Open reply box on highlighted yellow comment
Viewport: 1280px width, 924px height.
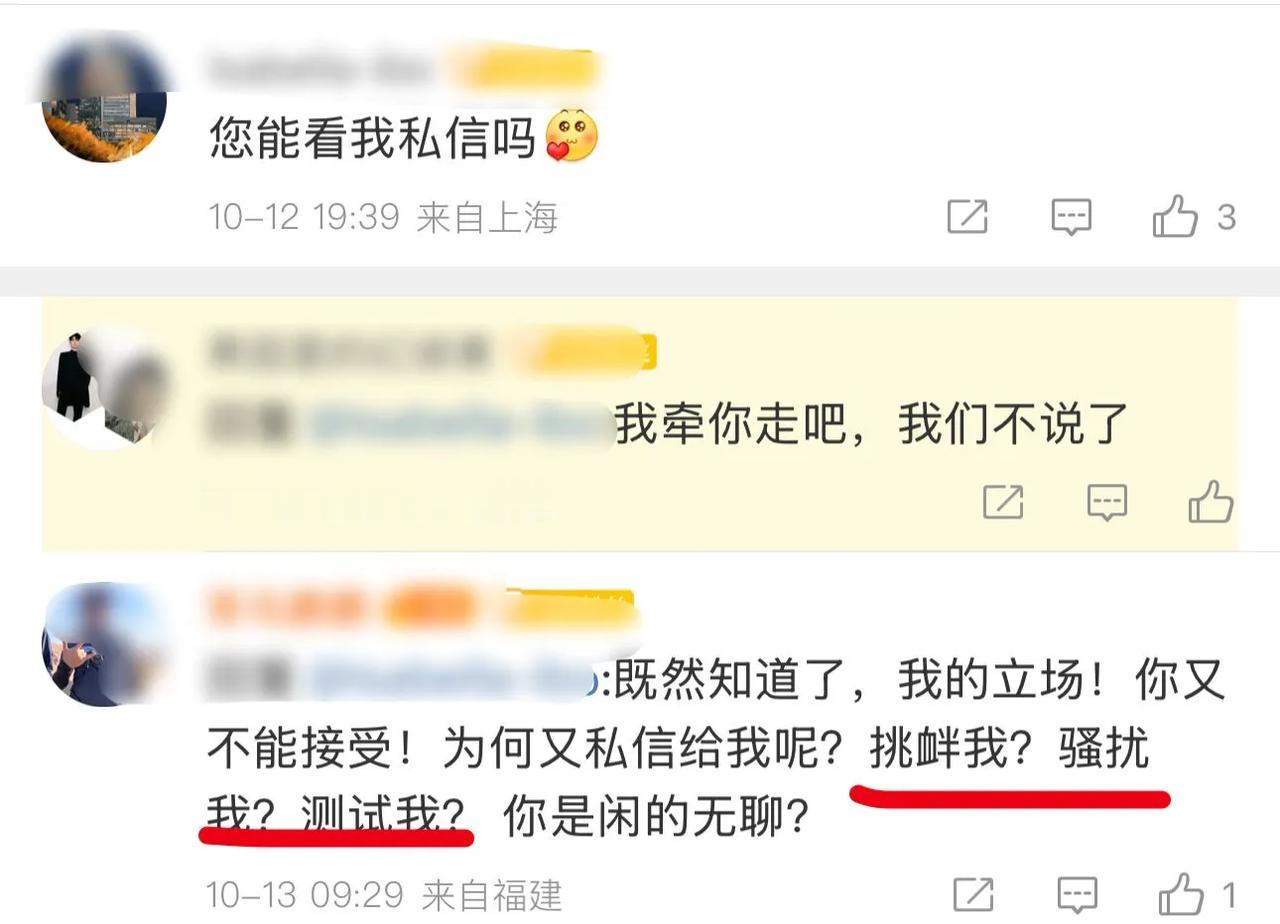(1107, 502)
